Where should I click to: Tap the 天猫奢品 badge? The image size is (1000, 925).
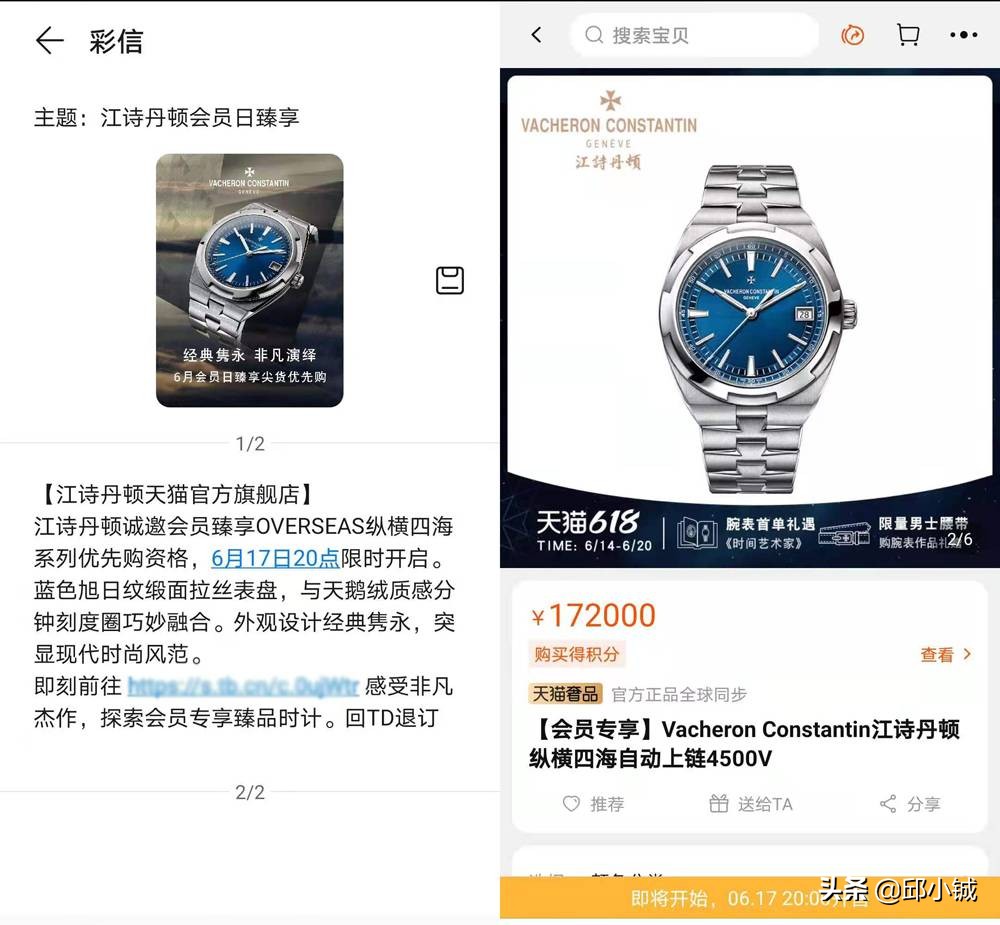tap(565, 693)
